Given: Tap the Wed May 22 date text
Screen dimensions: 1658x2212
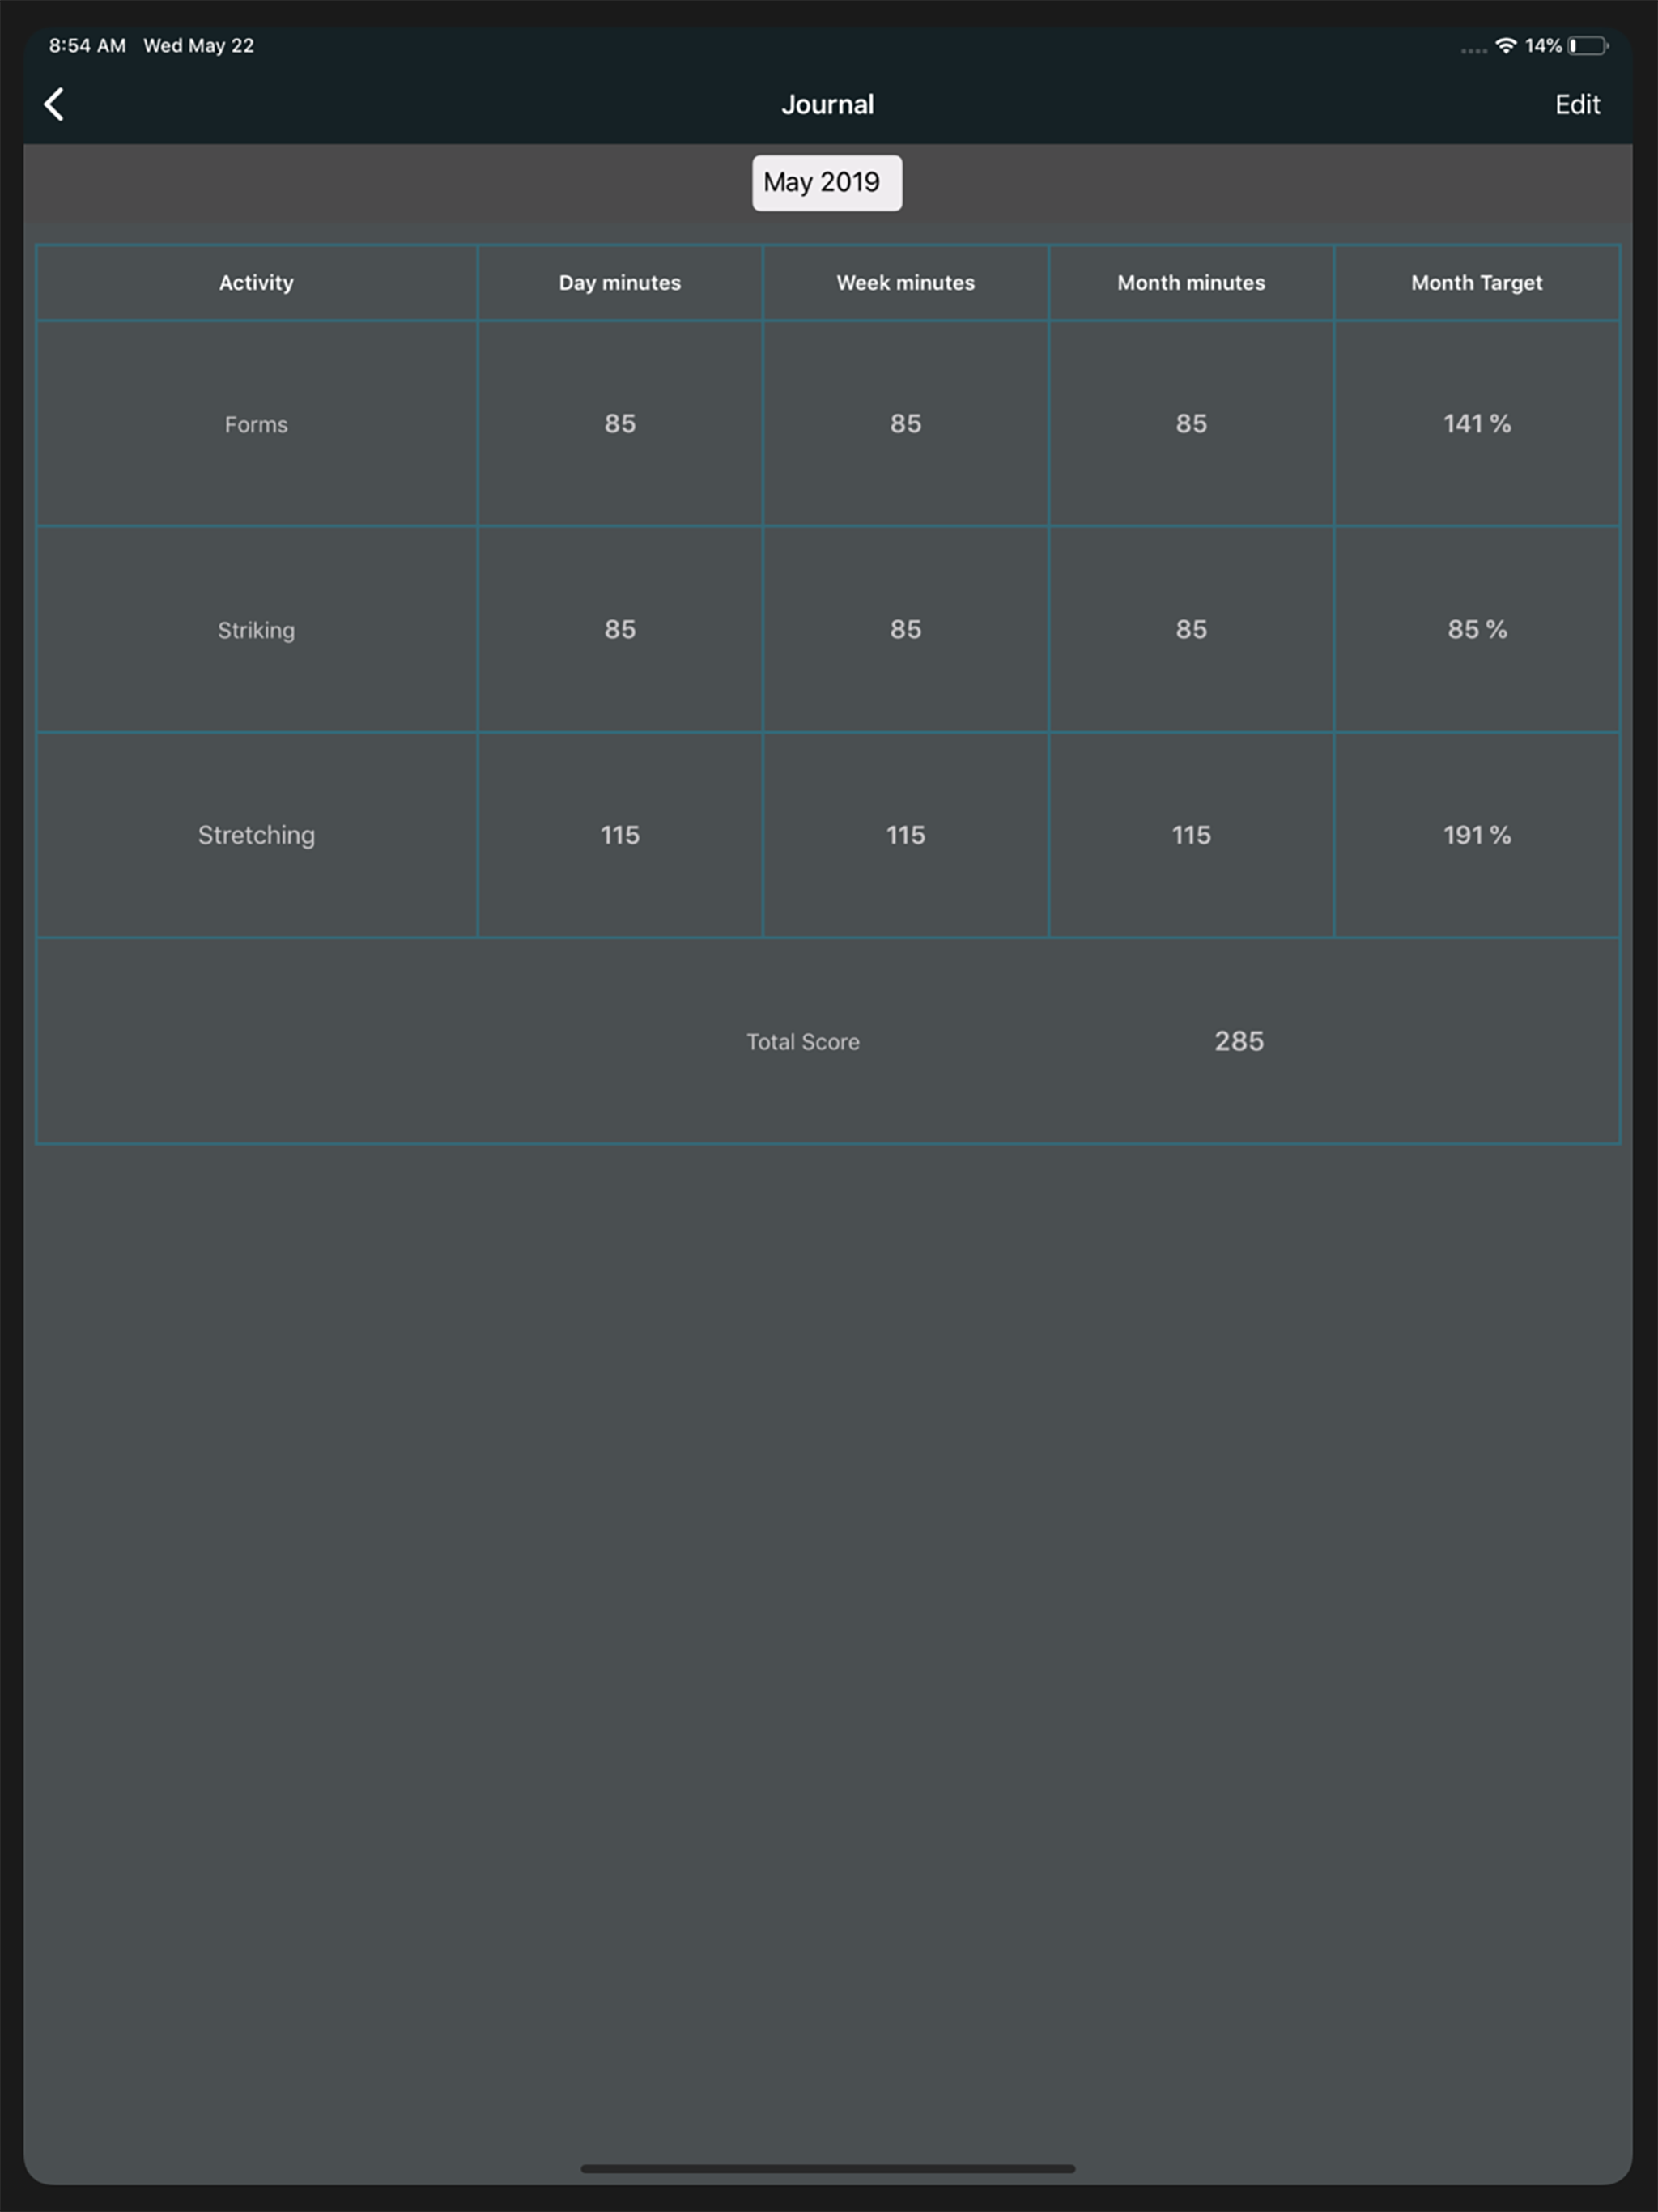Looking at the screenshot, I should (198, 46).
